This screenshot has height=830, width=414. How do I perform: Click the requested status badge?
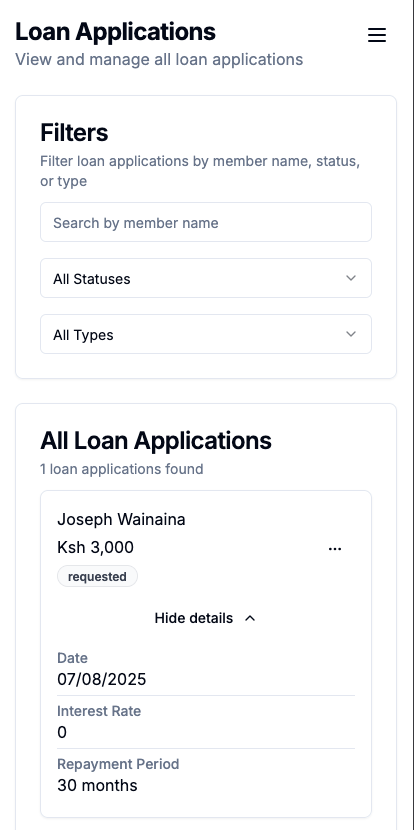click(x=97, y=576)
